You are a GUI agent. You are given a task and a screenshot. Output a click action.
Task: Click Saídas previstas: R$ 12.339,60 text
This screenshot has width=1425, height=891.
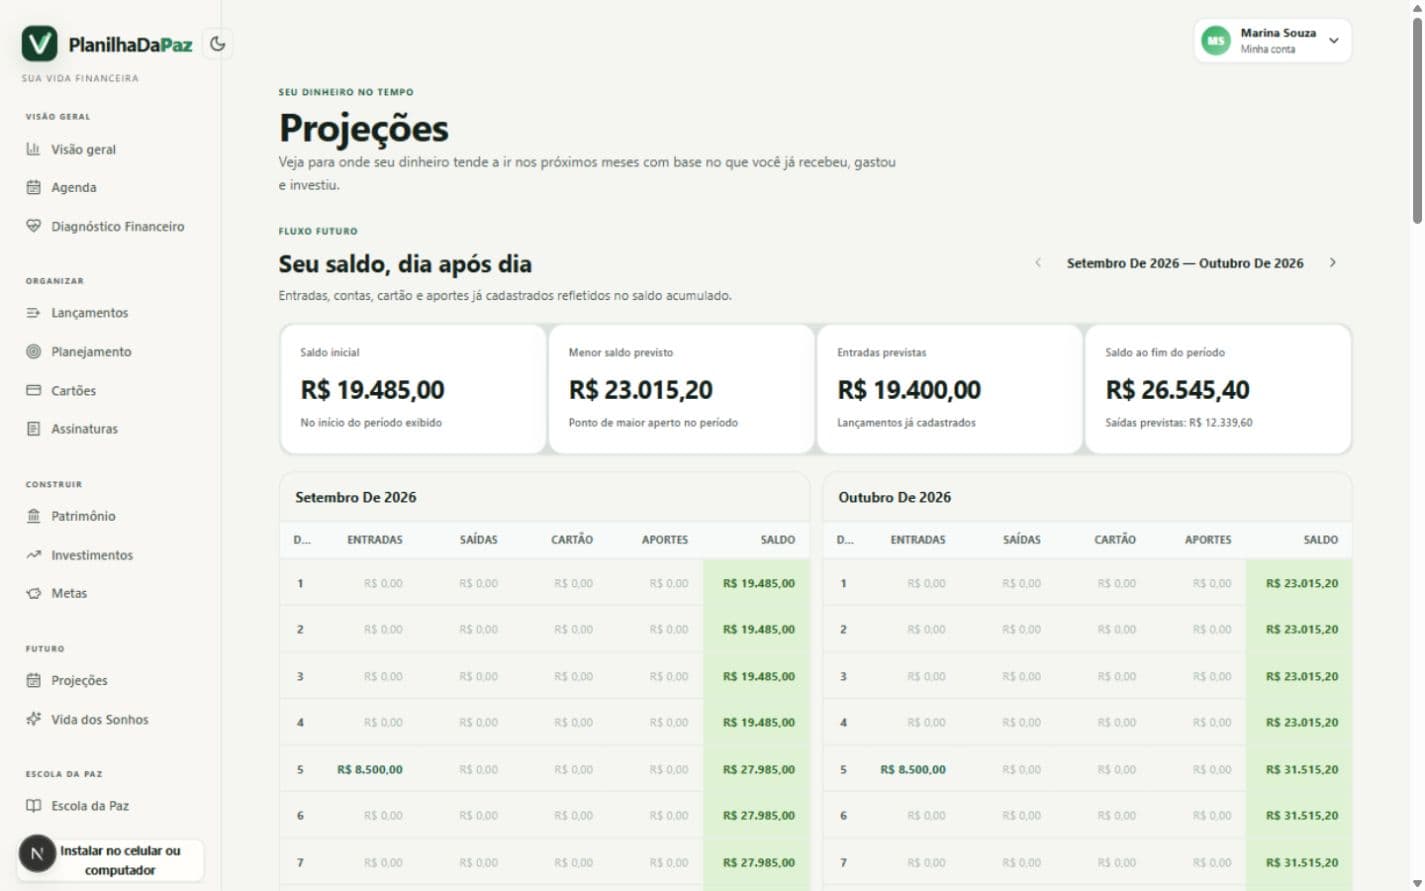1179,422
